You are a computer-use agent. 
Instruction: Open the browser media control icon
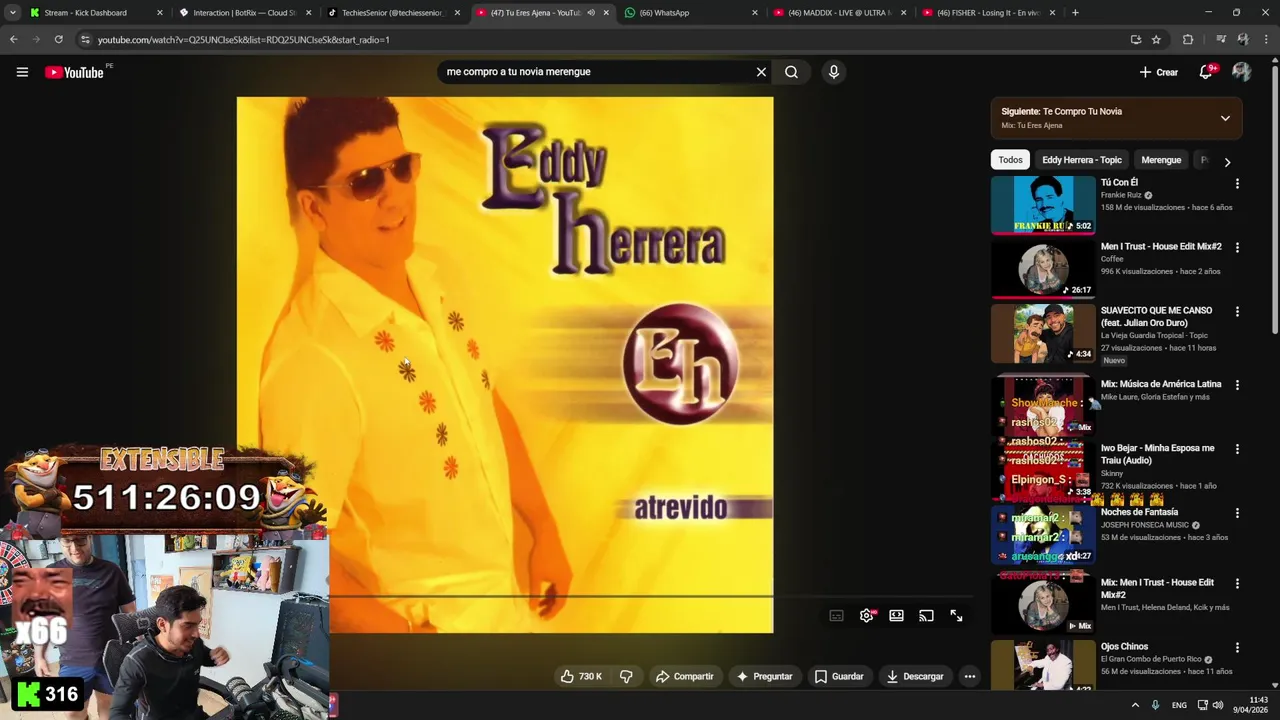pyautogui.click(x=1221, y=40)
